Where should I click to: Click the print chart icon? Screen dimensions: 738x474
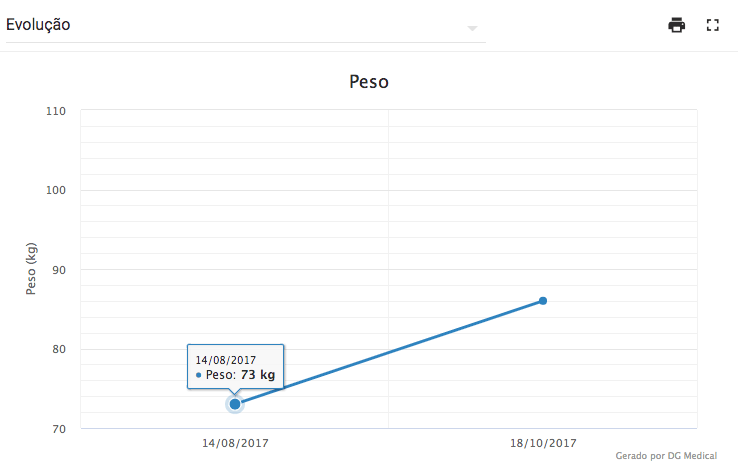click(x=677, y=25)
